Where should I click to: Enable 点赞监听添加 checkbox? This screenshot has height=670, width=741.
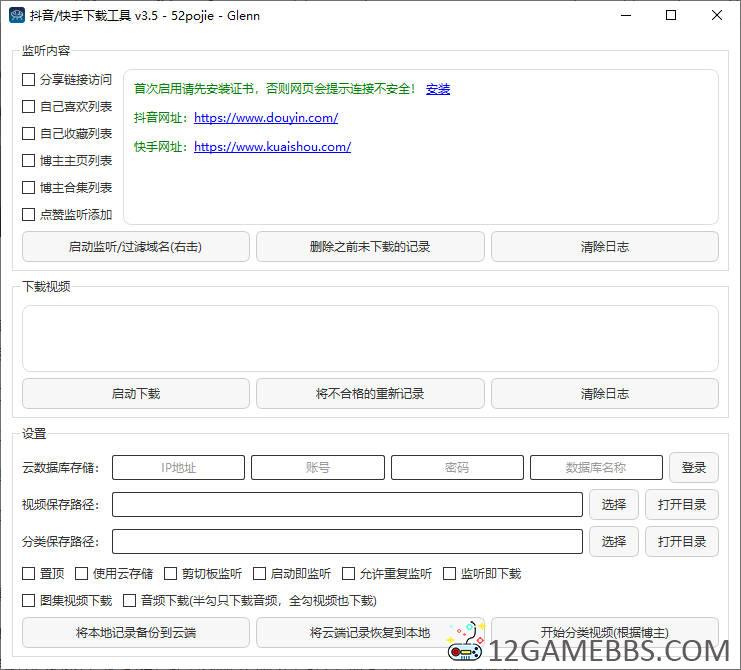(x=29, y=214)
